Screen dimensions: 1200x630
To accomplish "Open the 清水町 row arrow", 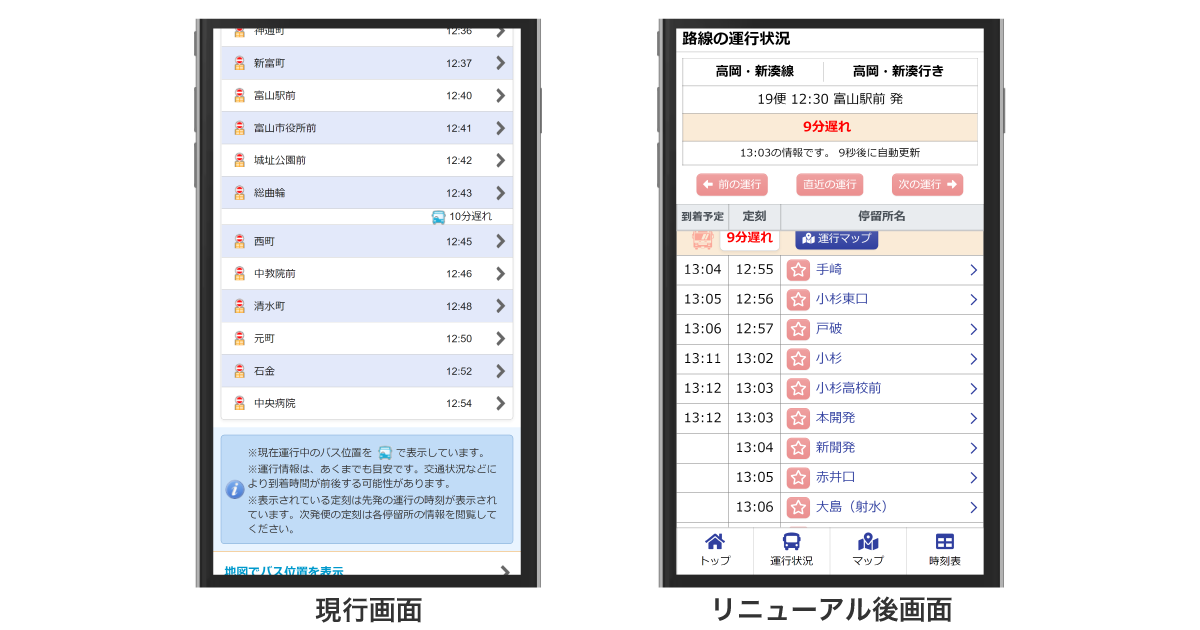I will [501, 306].
